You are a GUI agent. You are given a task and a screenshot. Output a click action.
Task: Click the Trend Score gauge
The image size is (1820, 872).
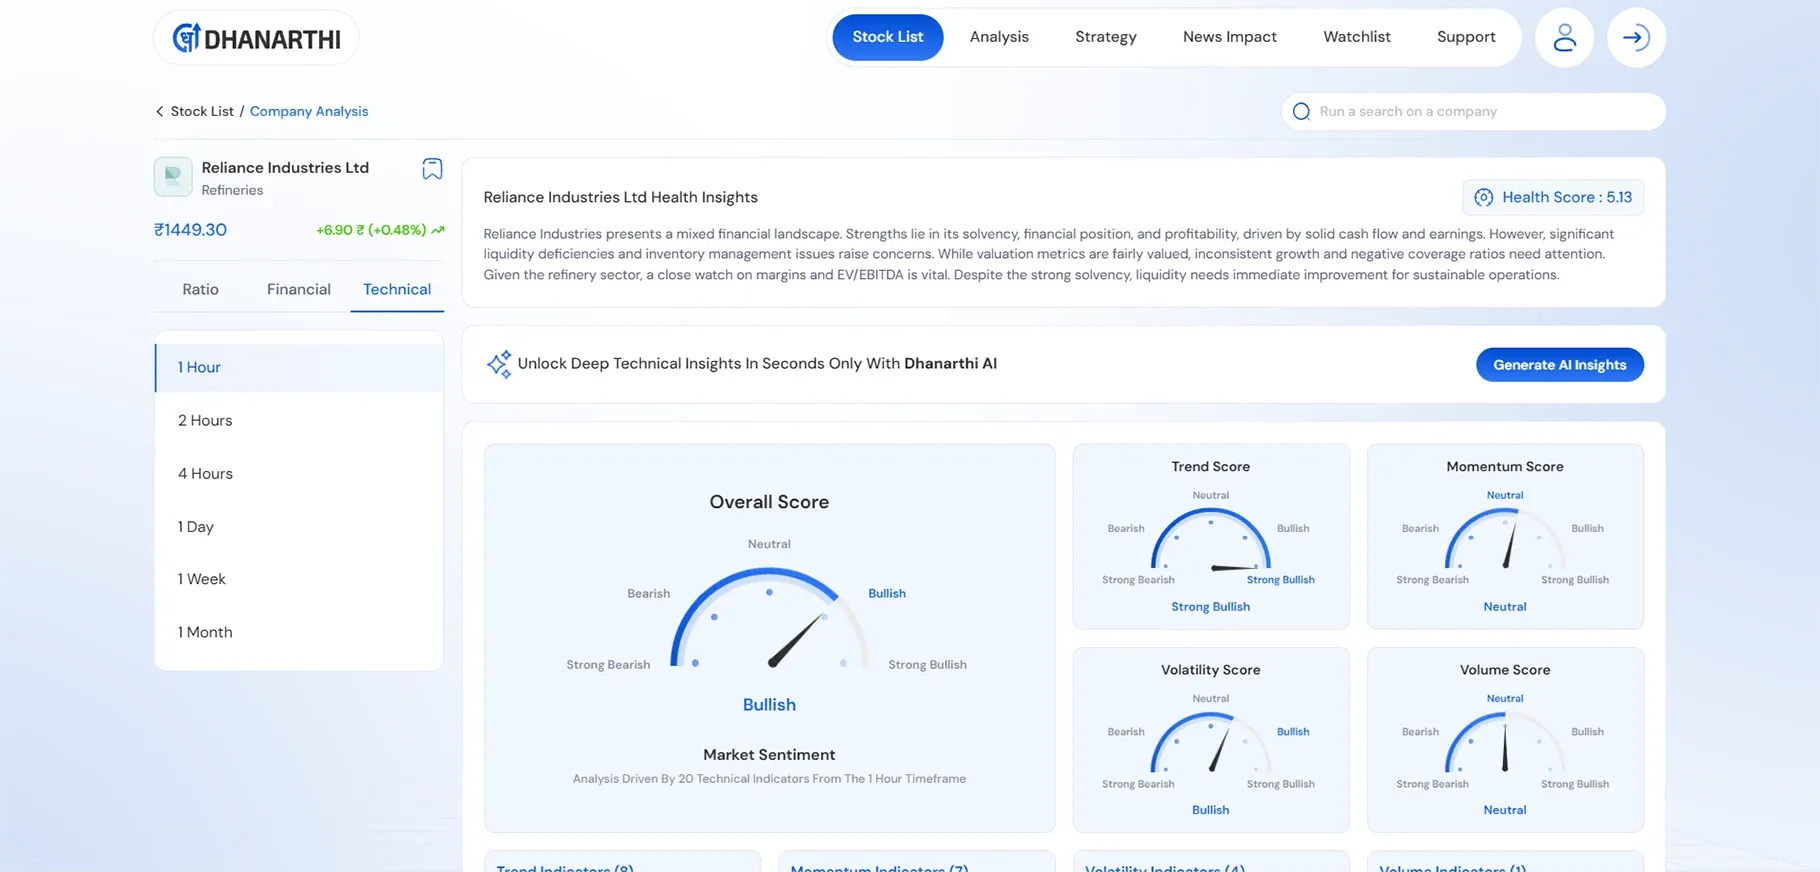coord(1210,540)
